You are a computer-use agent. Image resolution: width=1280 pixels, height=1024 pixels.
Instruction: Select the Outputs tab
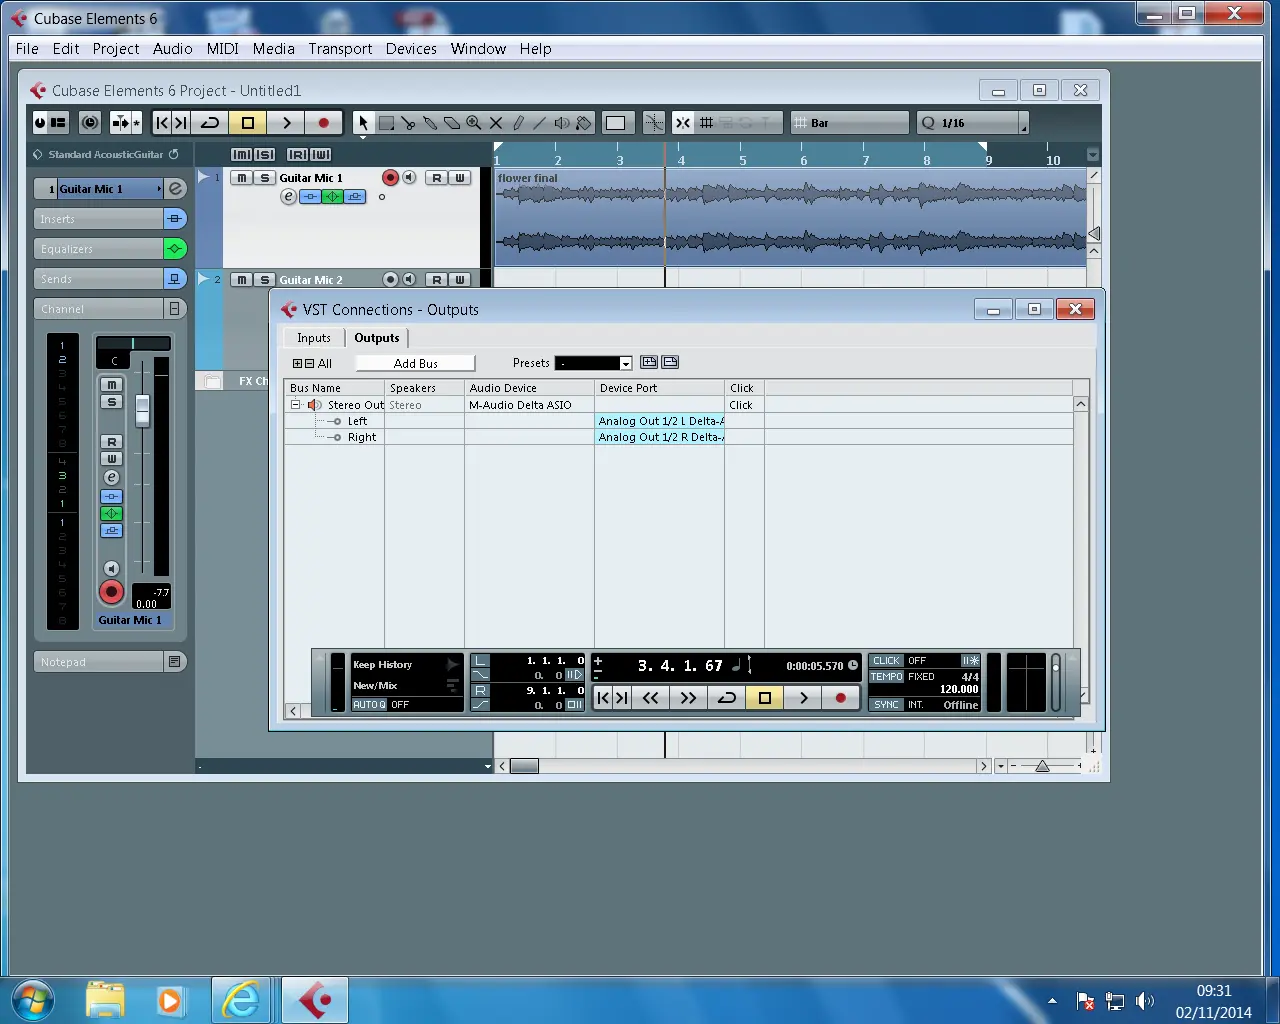(x=377, y=338)
